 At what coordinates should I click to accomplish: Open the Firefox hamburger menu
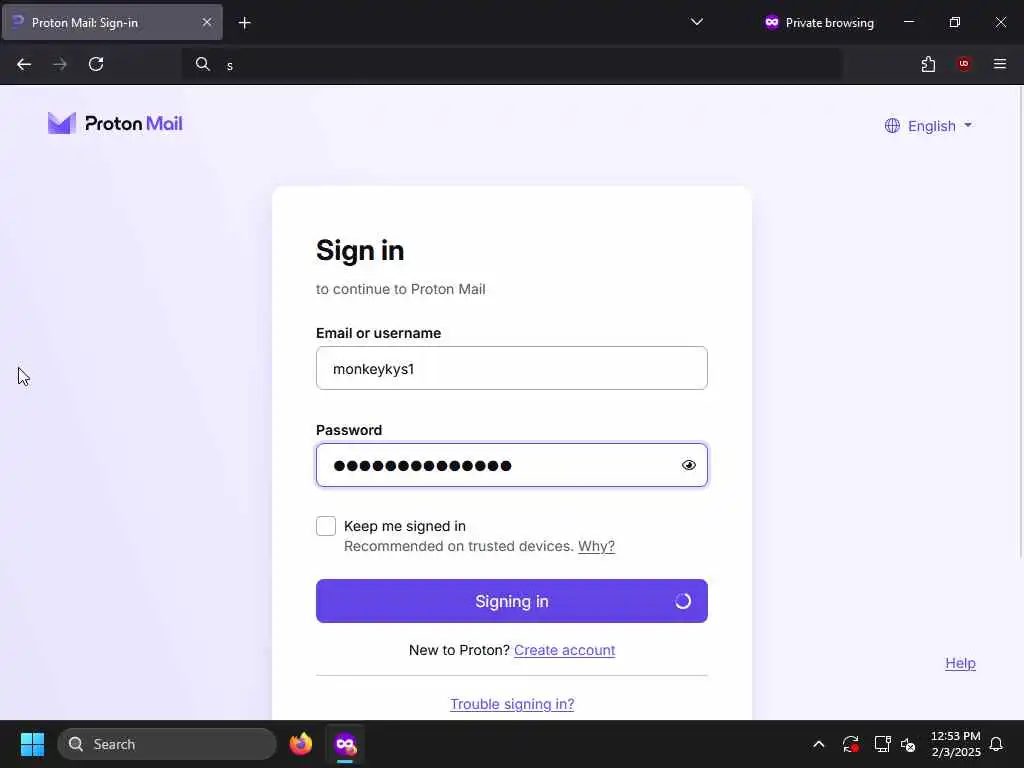(x=999, y=64)
